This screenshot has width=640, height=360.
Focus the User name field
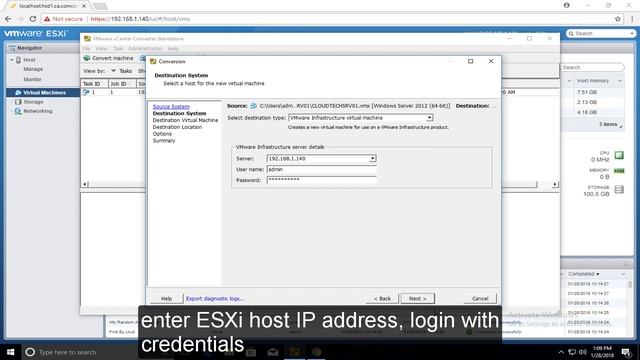coord(321,169)
